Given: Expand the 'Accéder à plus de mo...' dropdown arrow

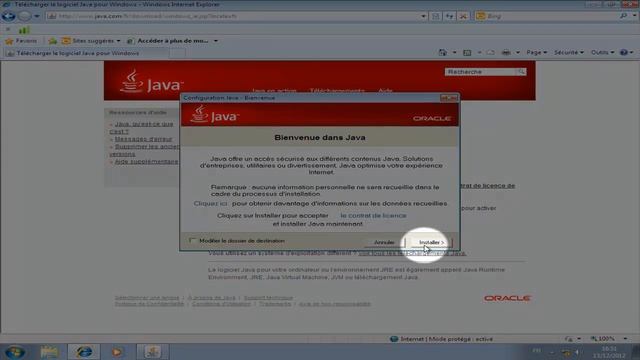Looking at the screenshot, I should [216, 41].
